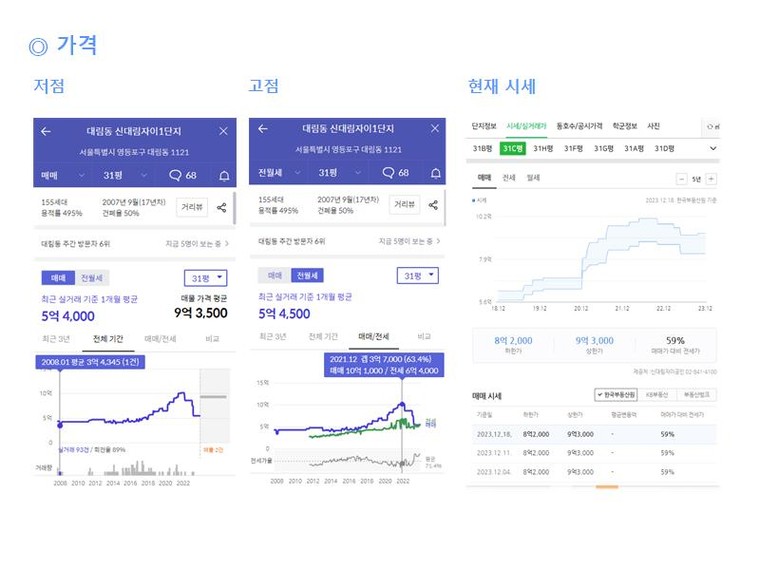Switch to 전세 price tab in 현재 시세
This screenshot has width=760, height=570.
508,178
